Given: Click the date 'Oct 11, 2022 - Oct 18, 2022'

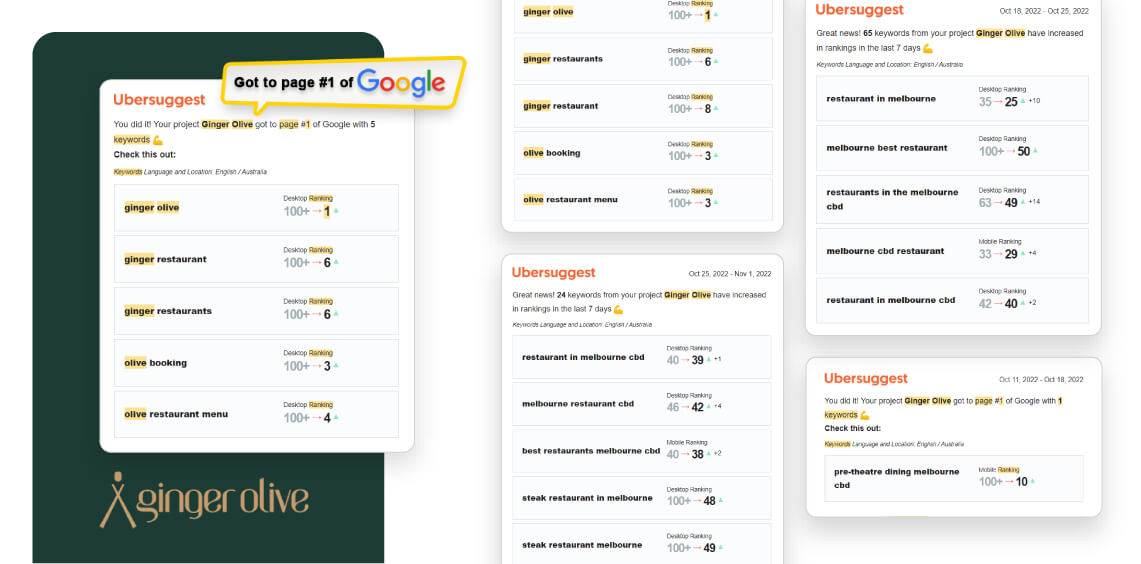Looking at the screenshot, I should (1041, 380).
